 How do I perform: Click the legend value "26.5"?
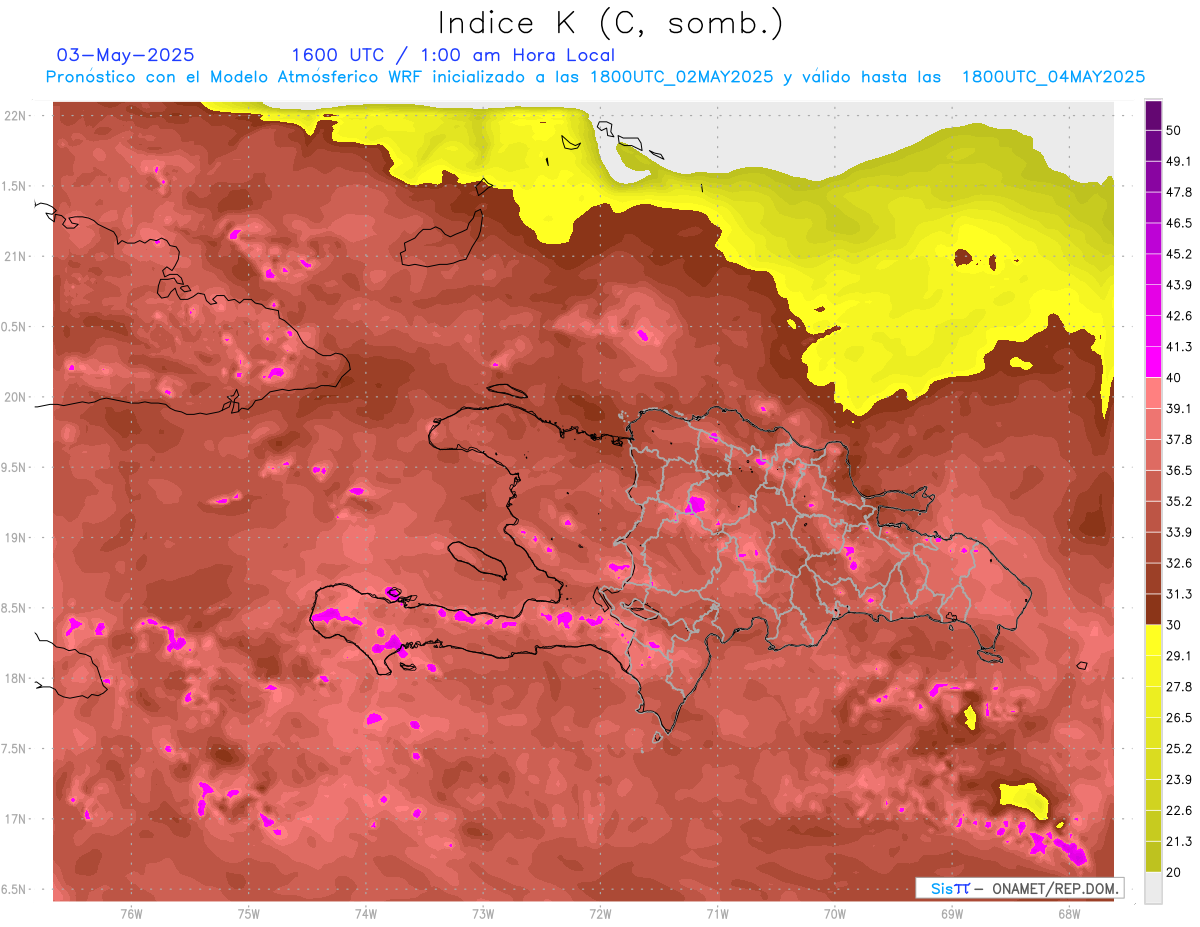[x=1180, y=717]
